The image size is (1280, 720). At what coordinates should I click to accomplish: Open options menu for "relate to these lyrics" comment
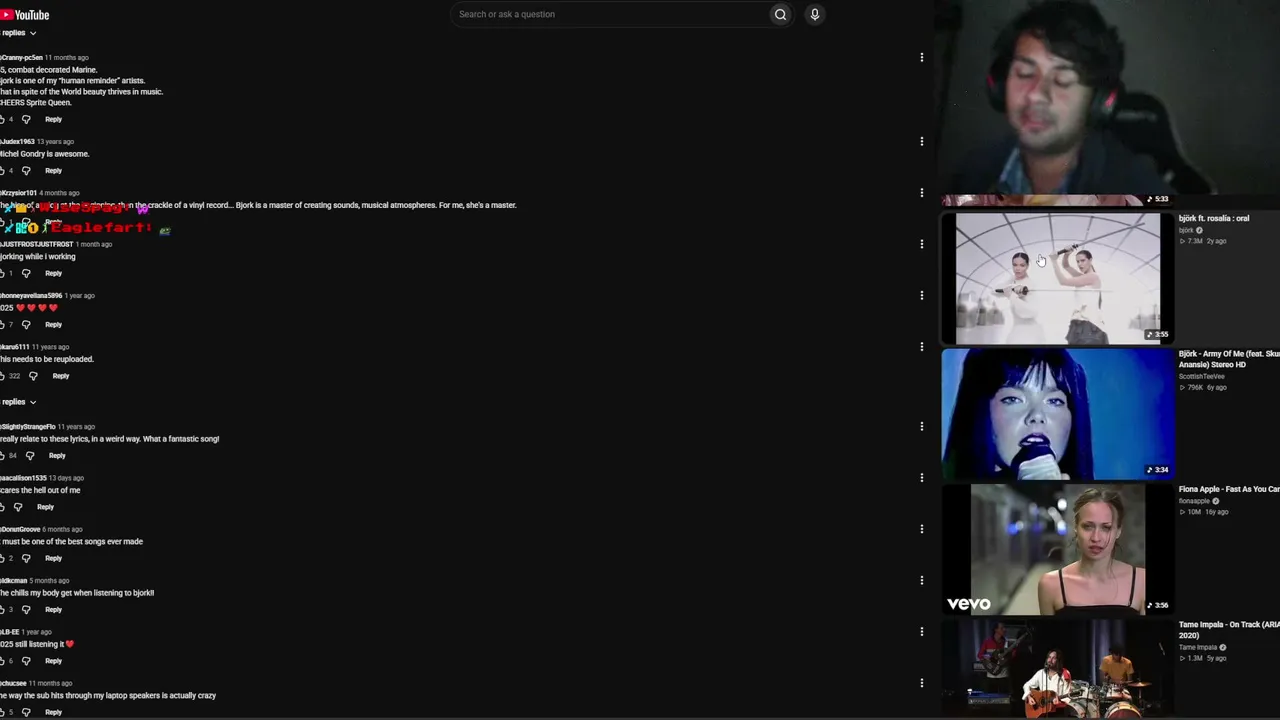point(921,427)
